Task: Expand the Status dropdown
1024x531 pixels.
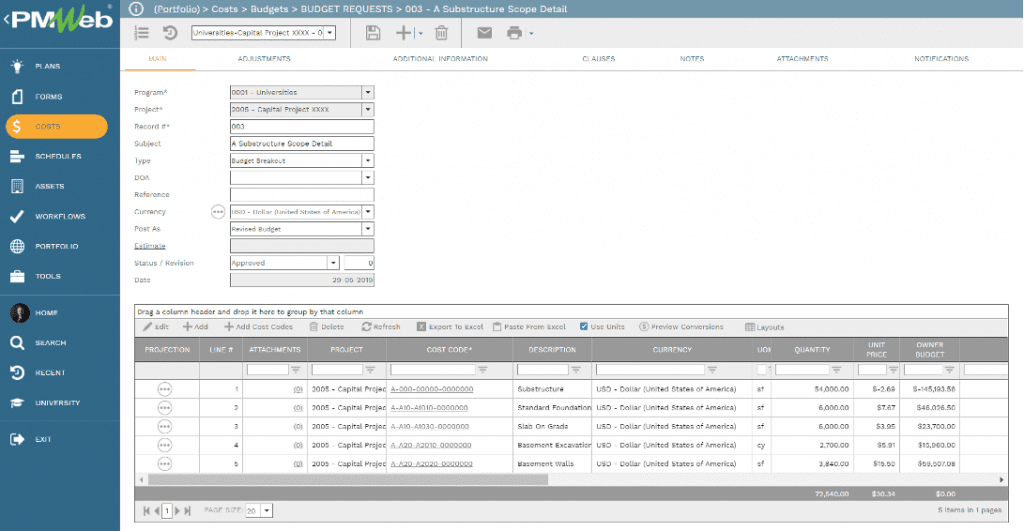Action: click(333, 263)
